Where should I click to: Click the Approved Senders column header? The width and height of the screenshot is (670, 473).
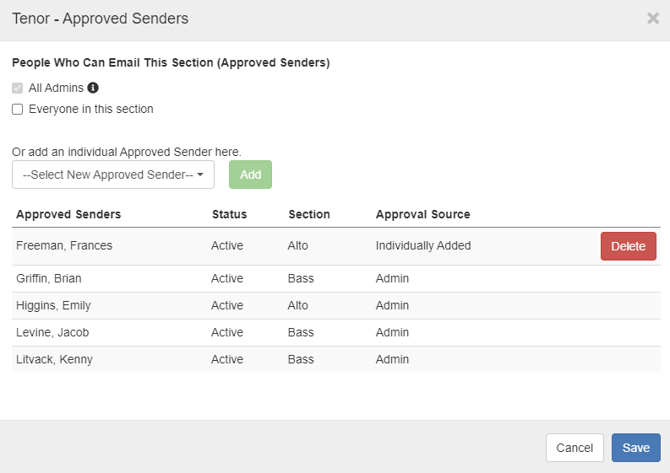(68, 214)
